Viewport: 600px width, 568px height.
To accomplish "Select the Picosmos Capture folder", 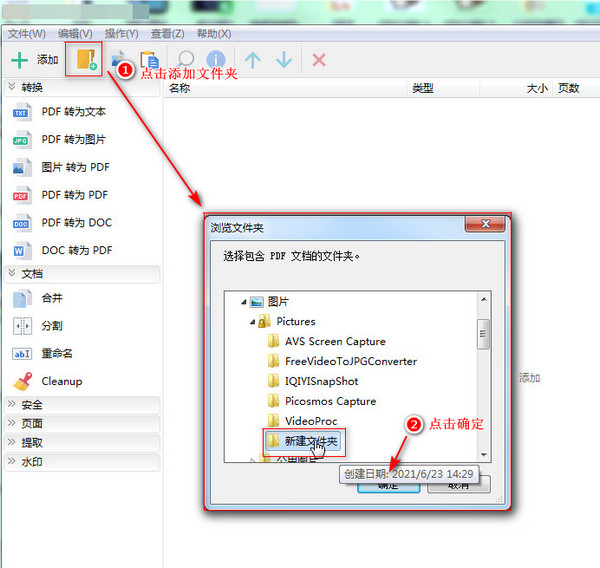I will (322, 401).
